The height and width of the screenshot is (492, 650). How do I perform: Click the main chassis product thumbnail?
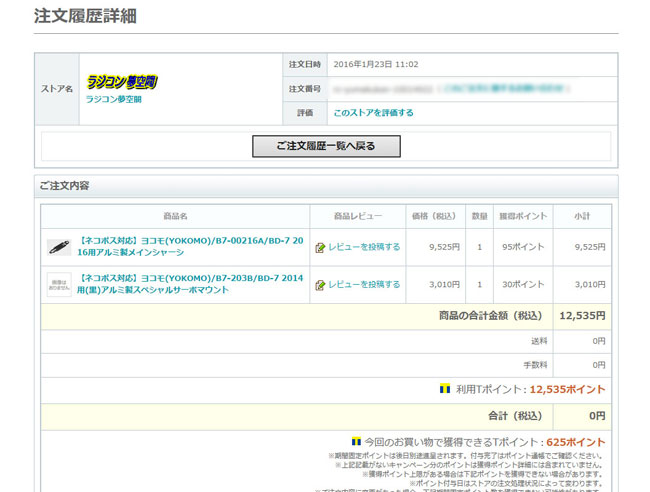click(x=59, y=247)
